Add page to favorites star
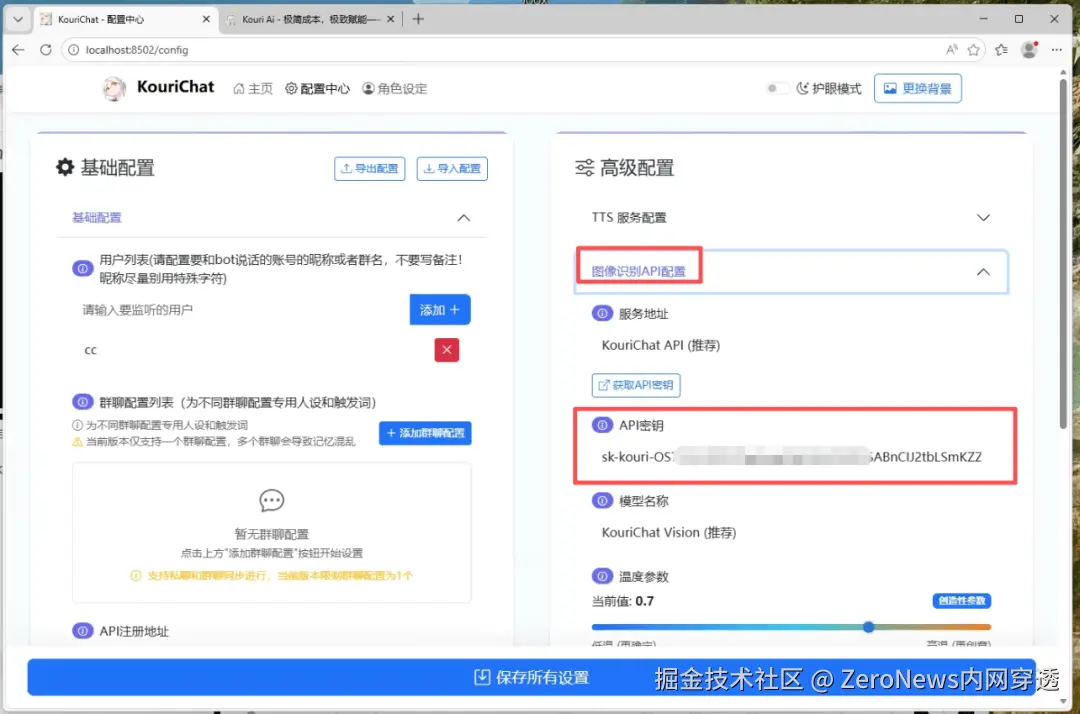The height and width of the screenshot is (714, 1080). (973, 50)
